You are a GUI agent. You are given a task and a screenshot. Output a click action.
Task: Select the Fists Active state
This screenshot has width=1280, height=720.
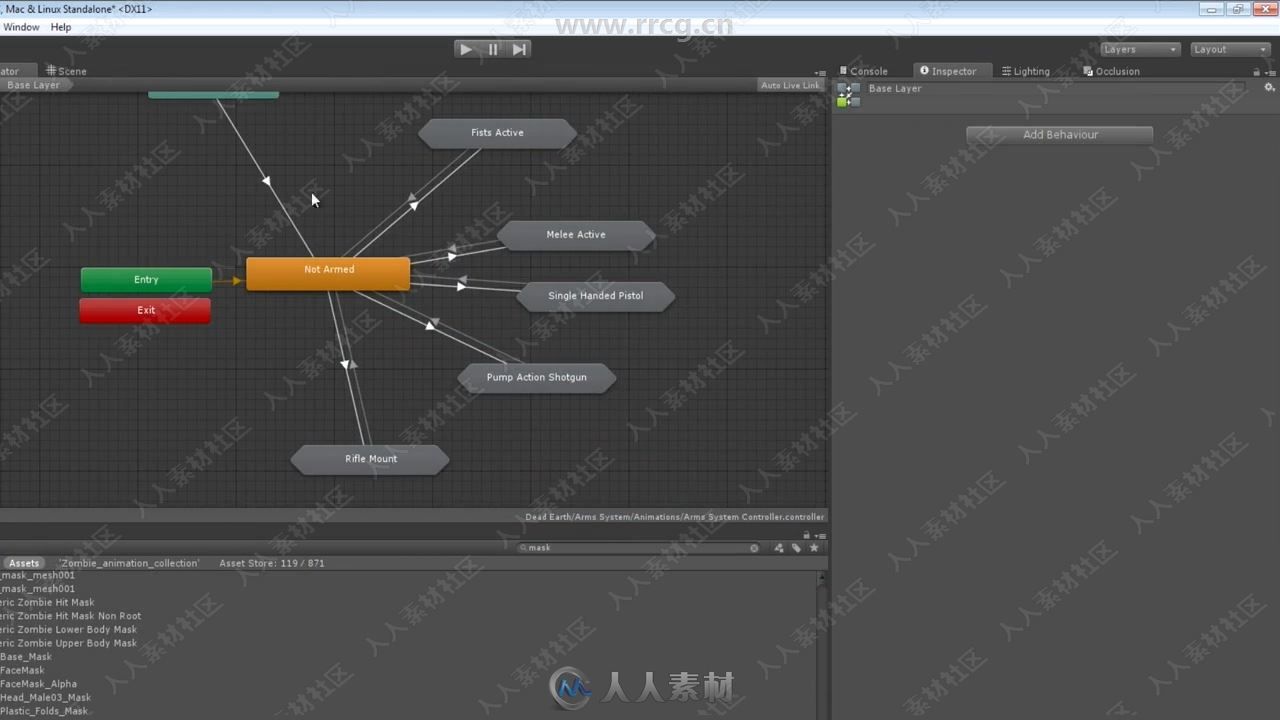(497, 133)
